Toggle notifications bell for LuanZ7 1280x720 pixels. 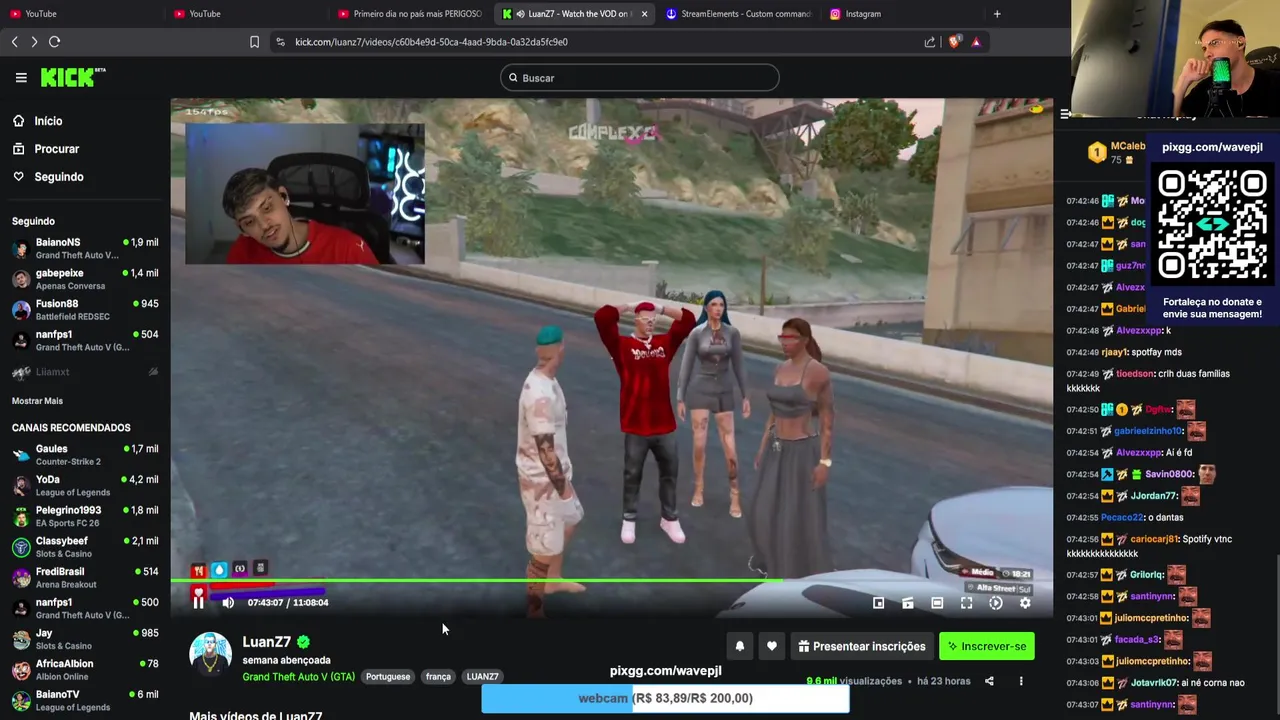tap(740, 647)
